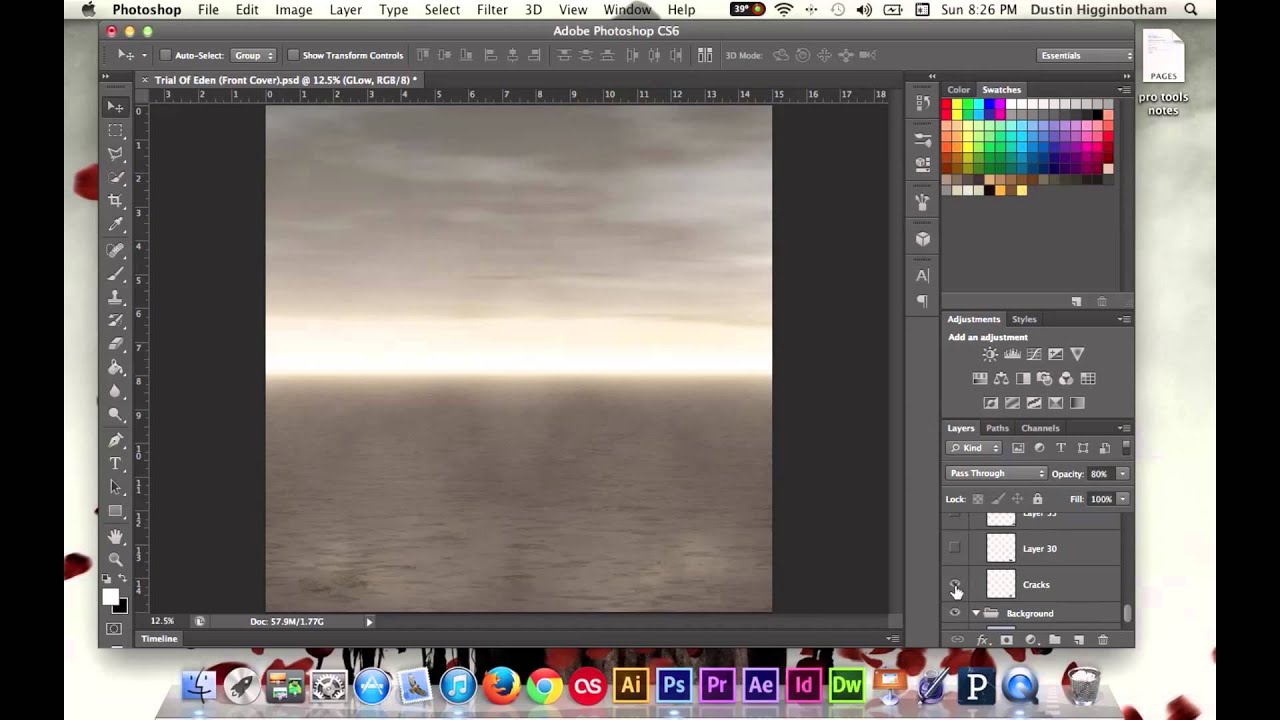Delete layer with the trash icon
This screenshot has width=1280, height=720.
click(x=1103, y=640)
